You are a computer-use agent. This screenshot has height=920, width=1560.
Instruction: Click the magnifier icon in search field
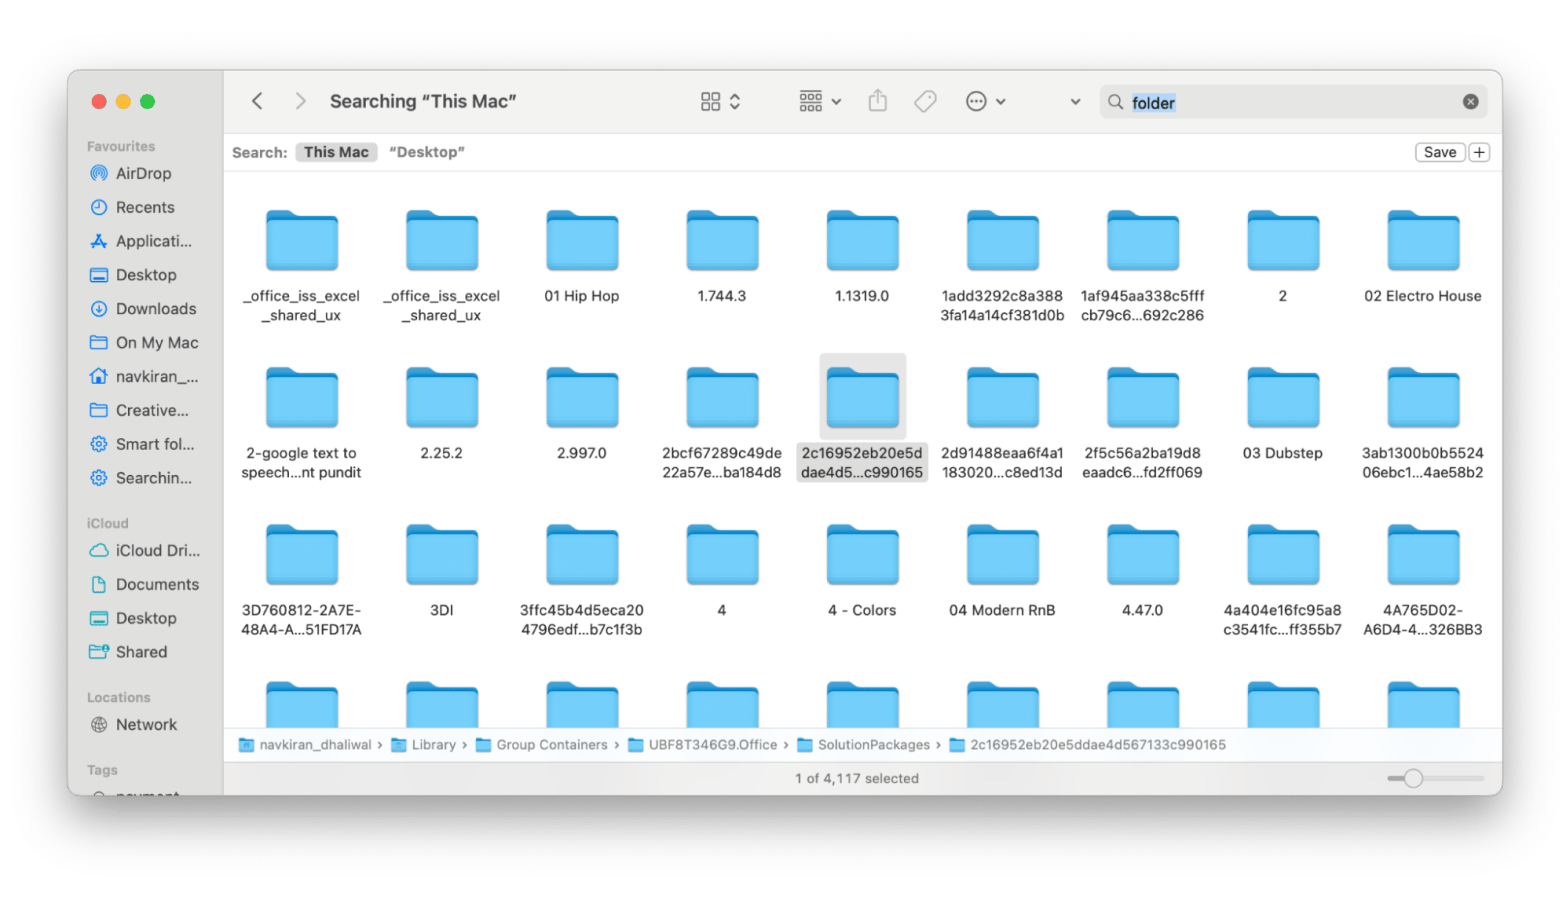tap(1115, 102)
